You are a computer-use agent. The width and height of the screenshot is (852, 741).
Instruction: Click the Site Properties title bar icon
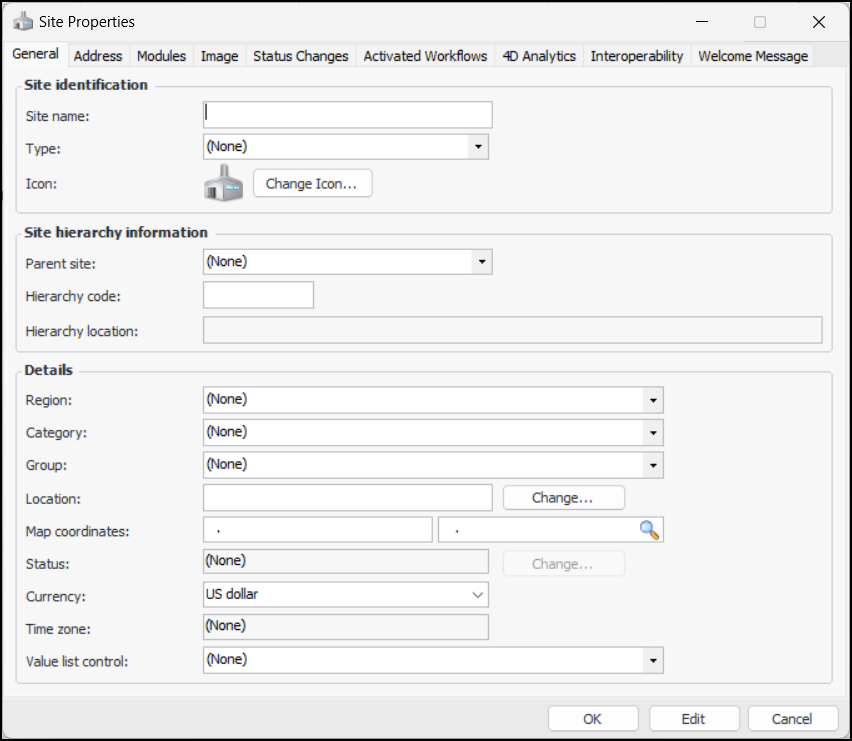coord(23,21)
